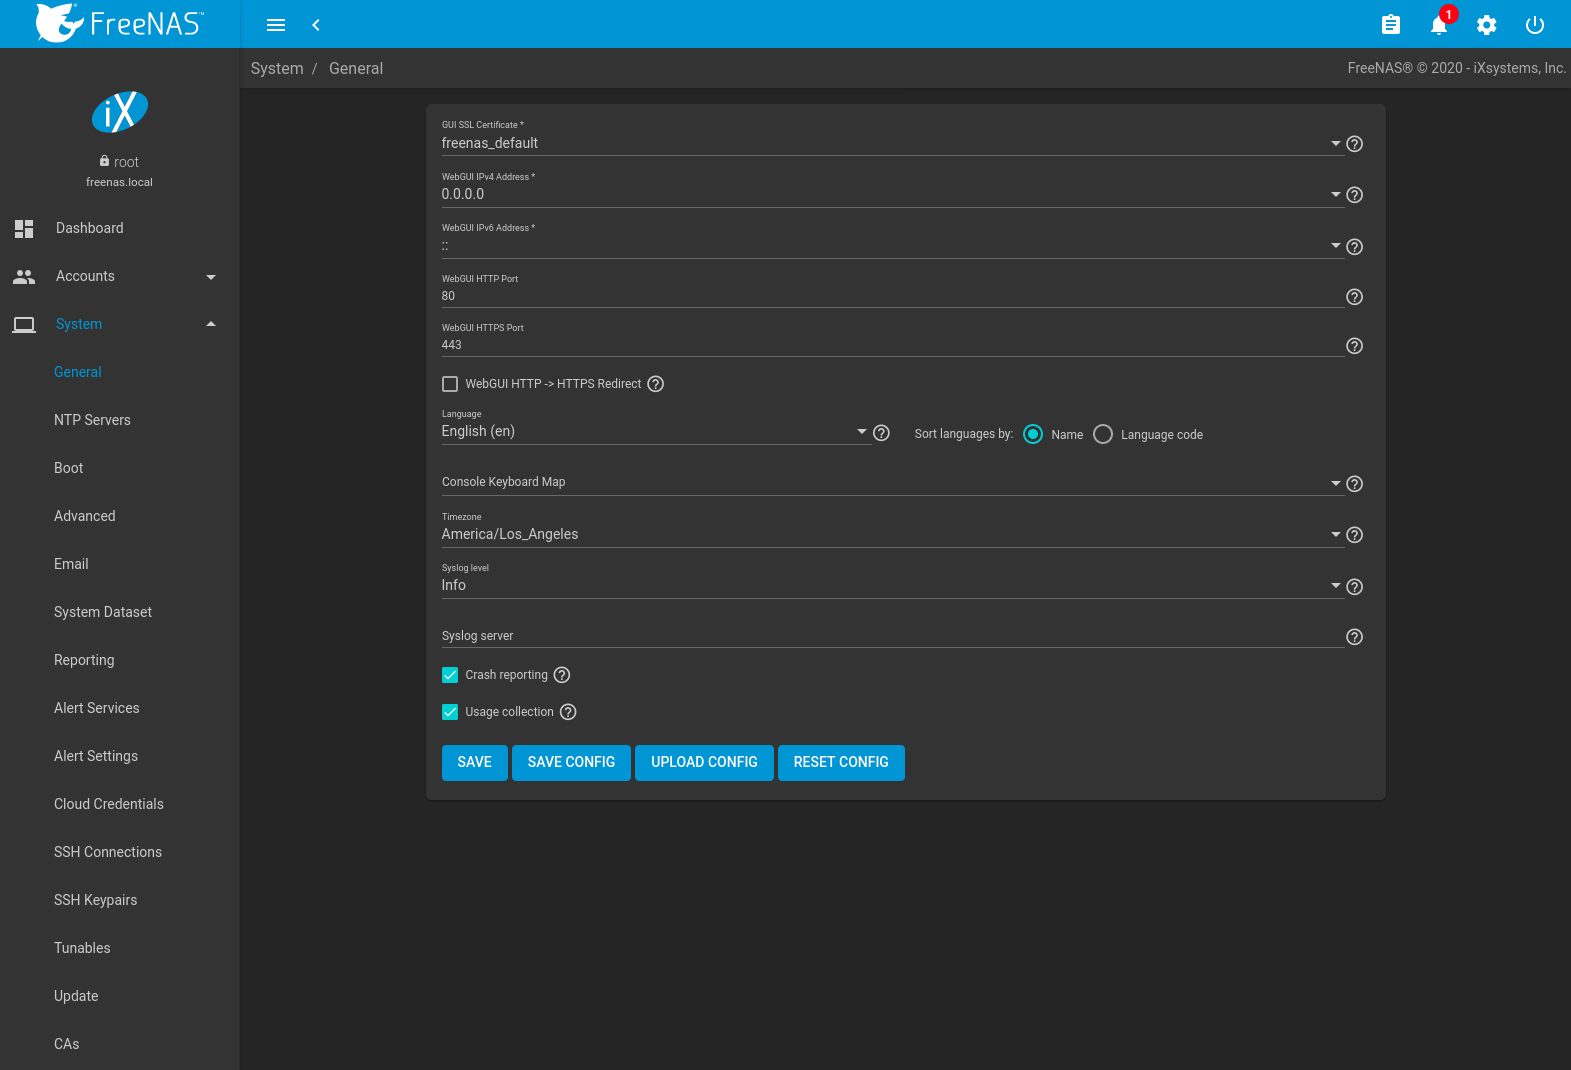Click the help icon beside Crash reporting
Viewport: 1571px width, 1070px height.
562,675
